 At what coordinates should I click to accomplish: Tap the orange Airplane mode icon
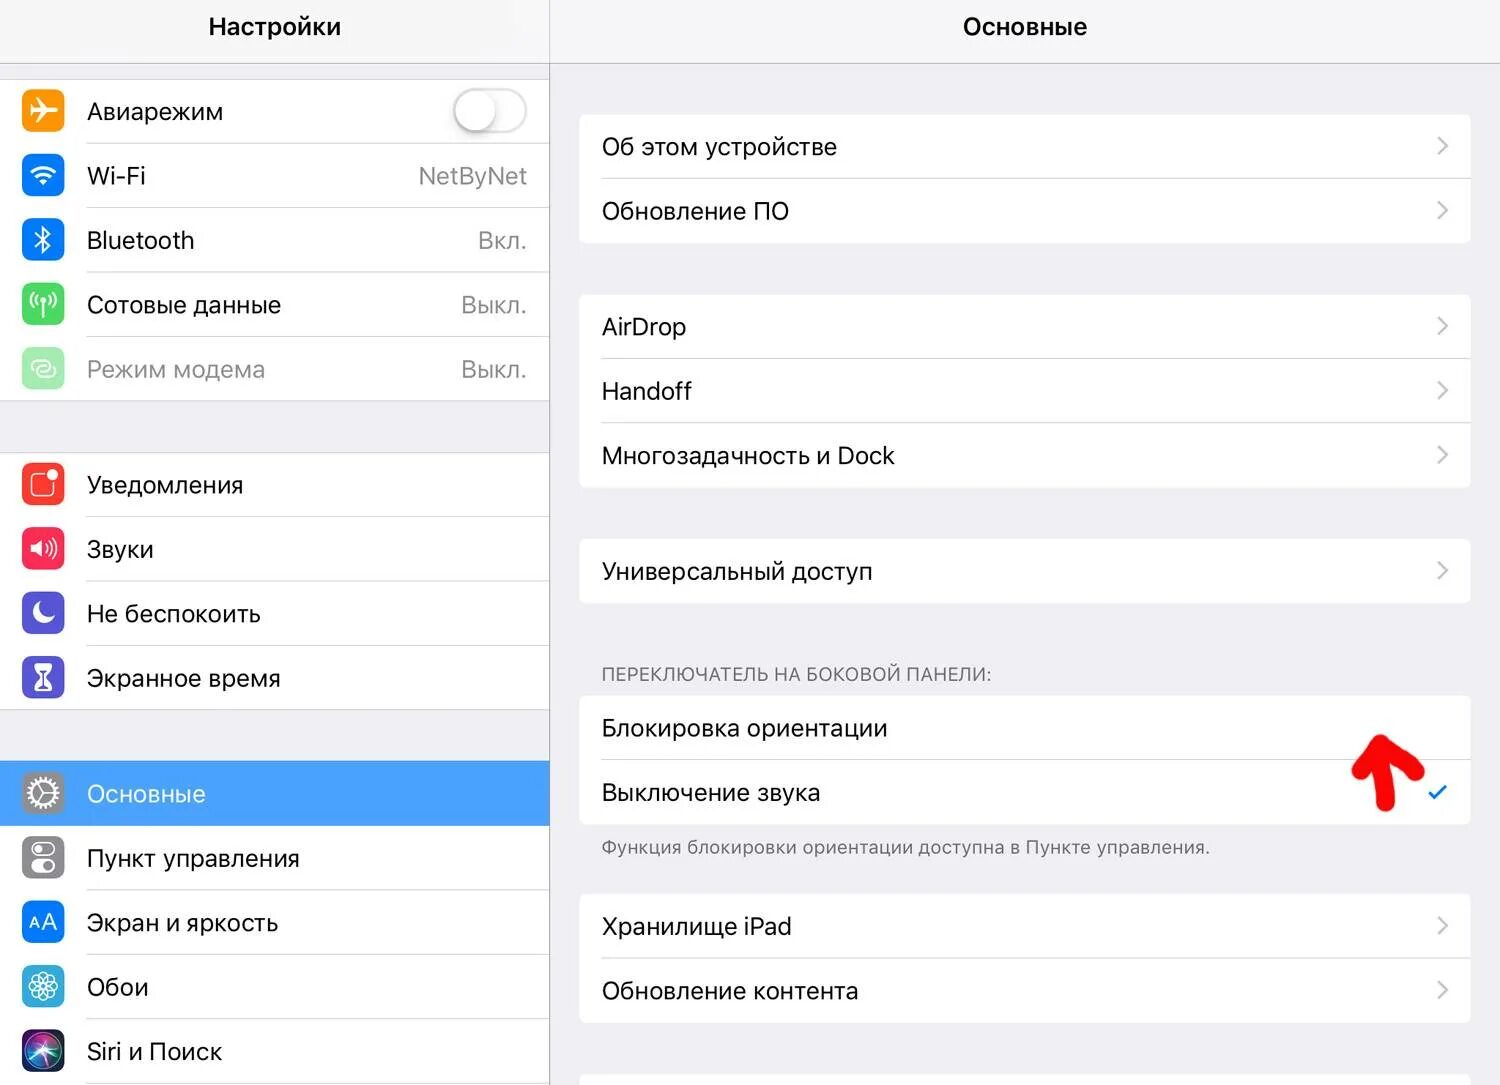click(x=43, y=111)
